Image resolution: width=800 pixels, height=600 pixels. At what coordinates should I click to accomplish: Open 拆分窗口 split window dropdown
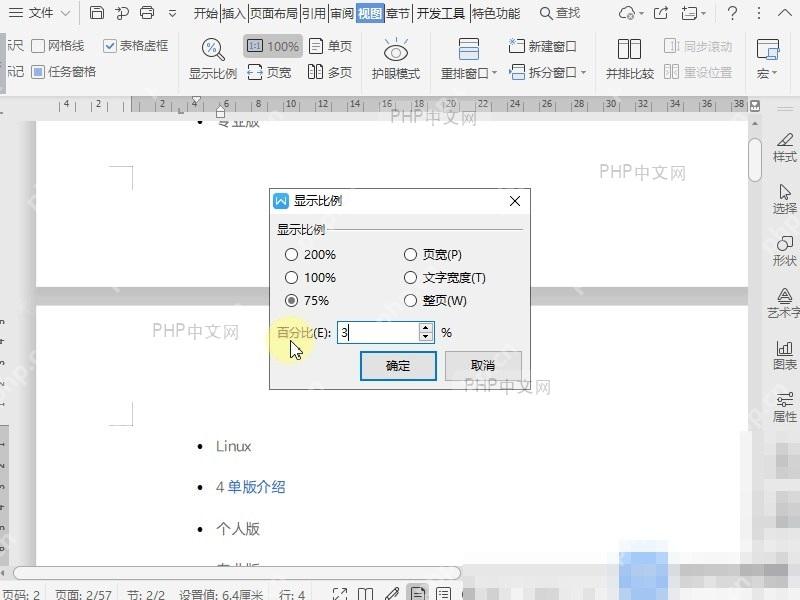coord(547,72)
